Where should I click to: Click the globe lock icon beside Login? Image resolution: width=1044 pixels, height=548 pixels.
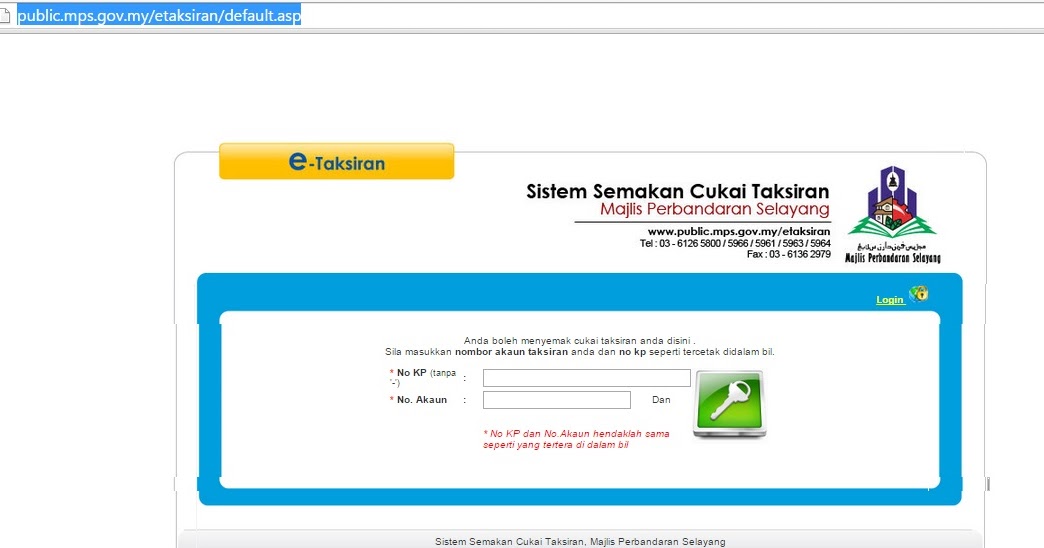click(x=919, y=294)
